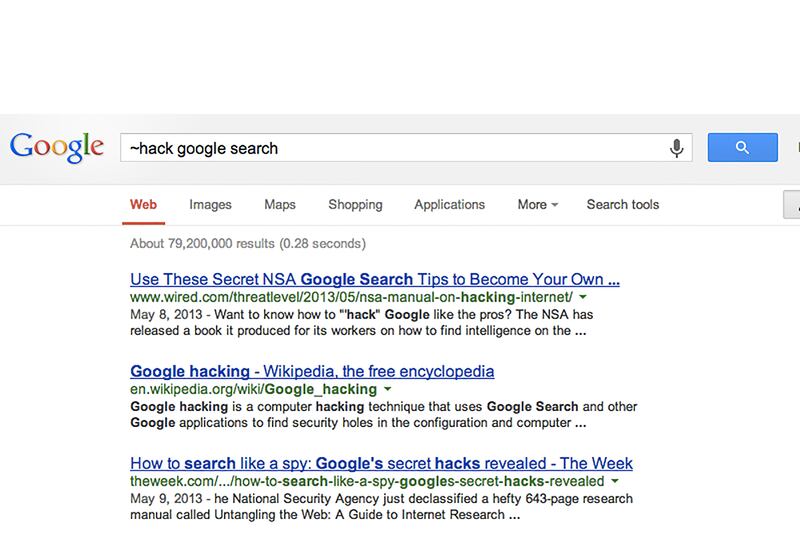Open The Week search like a spy result
800x533 pixels.
tap(381, 464)
